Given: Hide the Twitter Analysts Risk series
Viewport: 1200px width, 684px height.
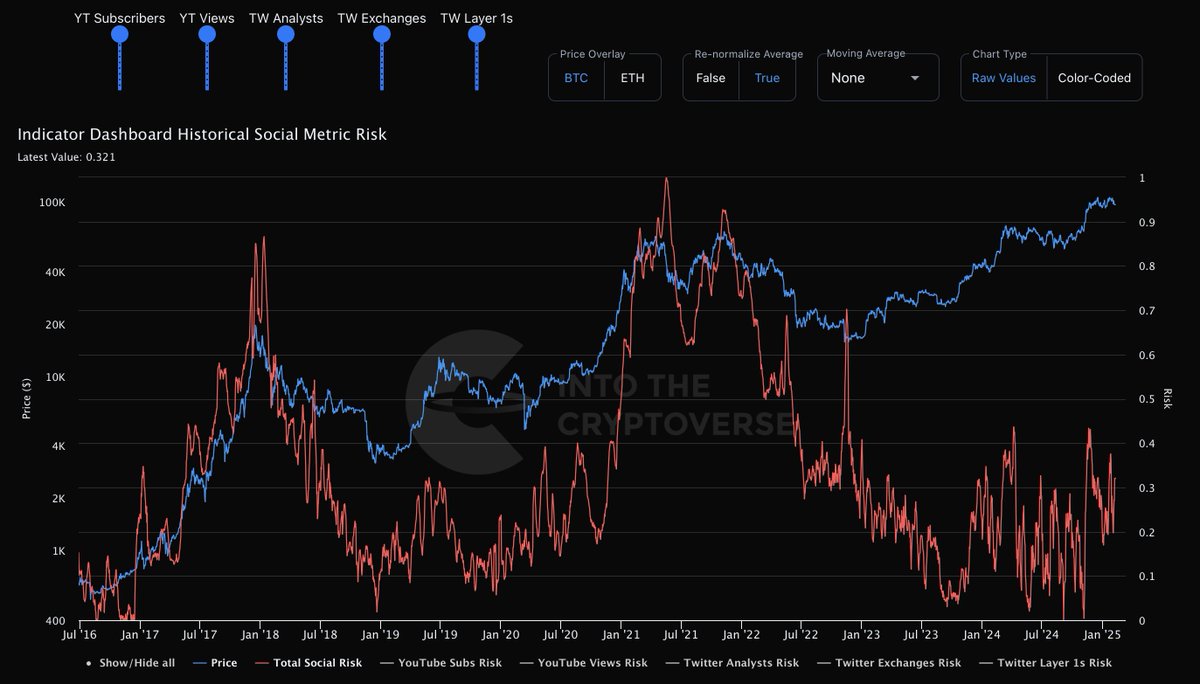Looking at the screenshot, I should coord(742,662).
